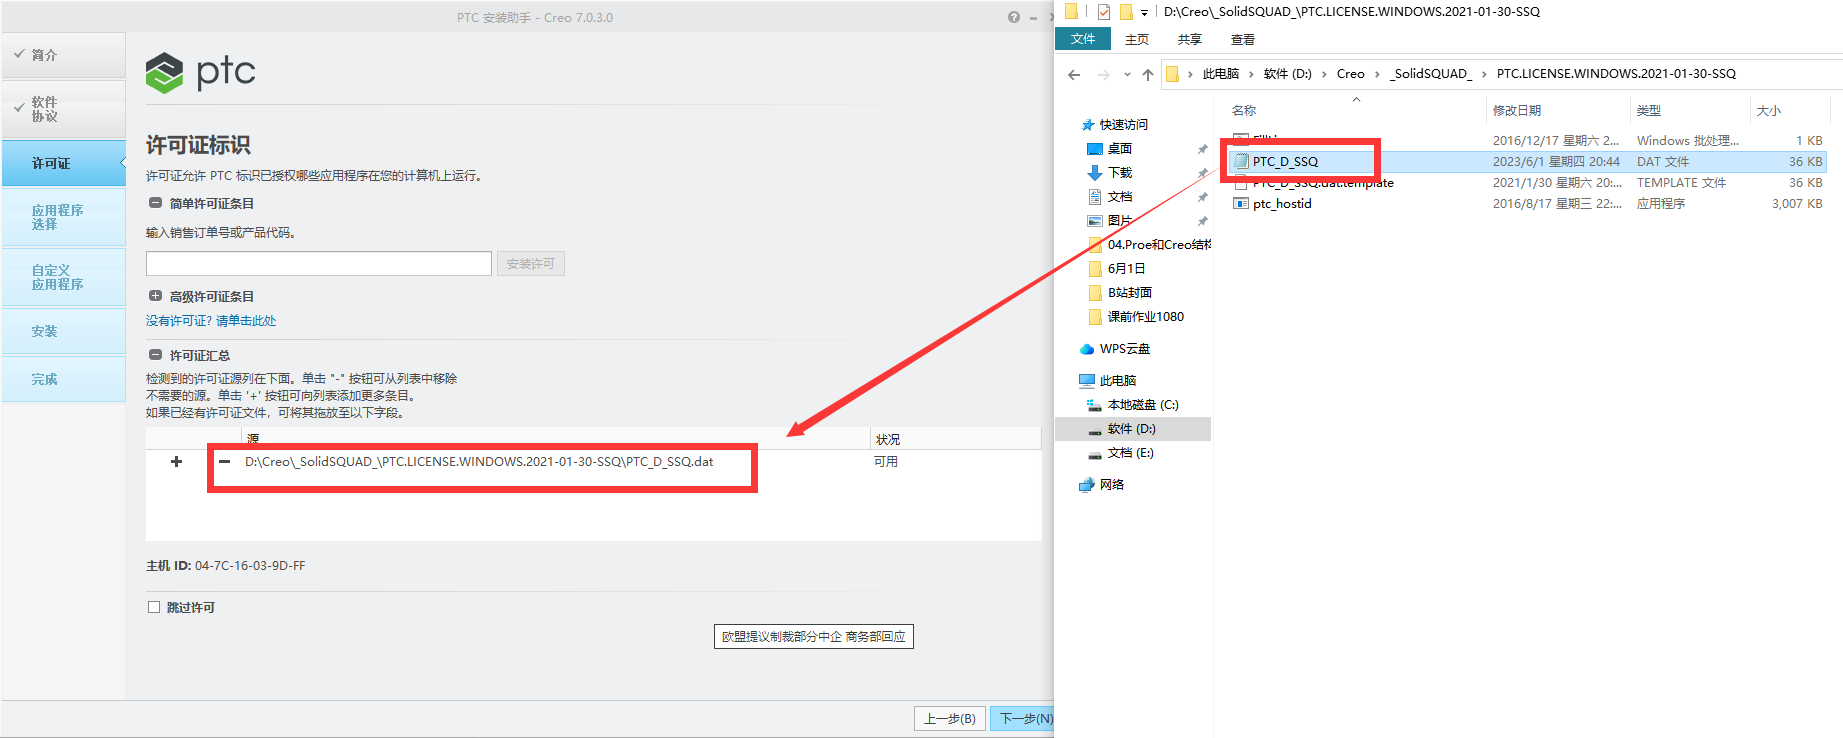Click the Explorer up-one-level arrow
Screen dimensions: 1843x738
(x=1148, y=74)
